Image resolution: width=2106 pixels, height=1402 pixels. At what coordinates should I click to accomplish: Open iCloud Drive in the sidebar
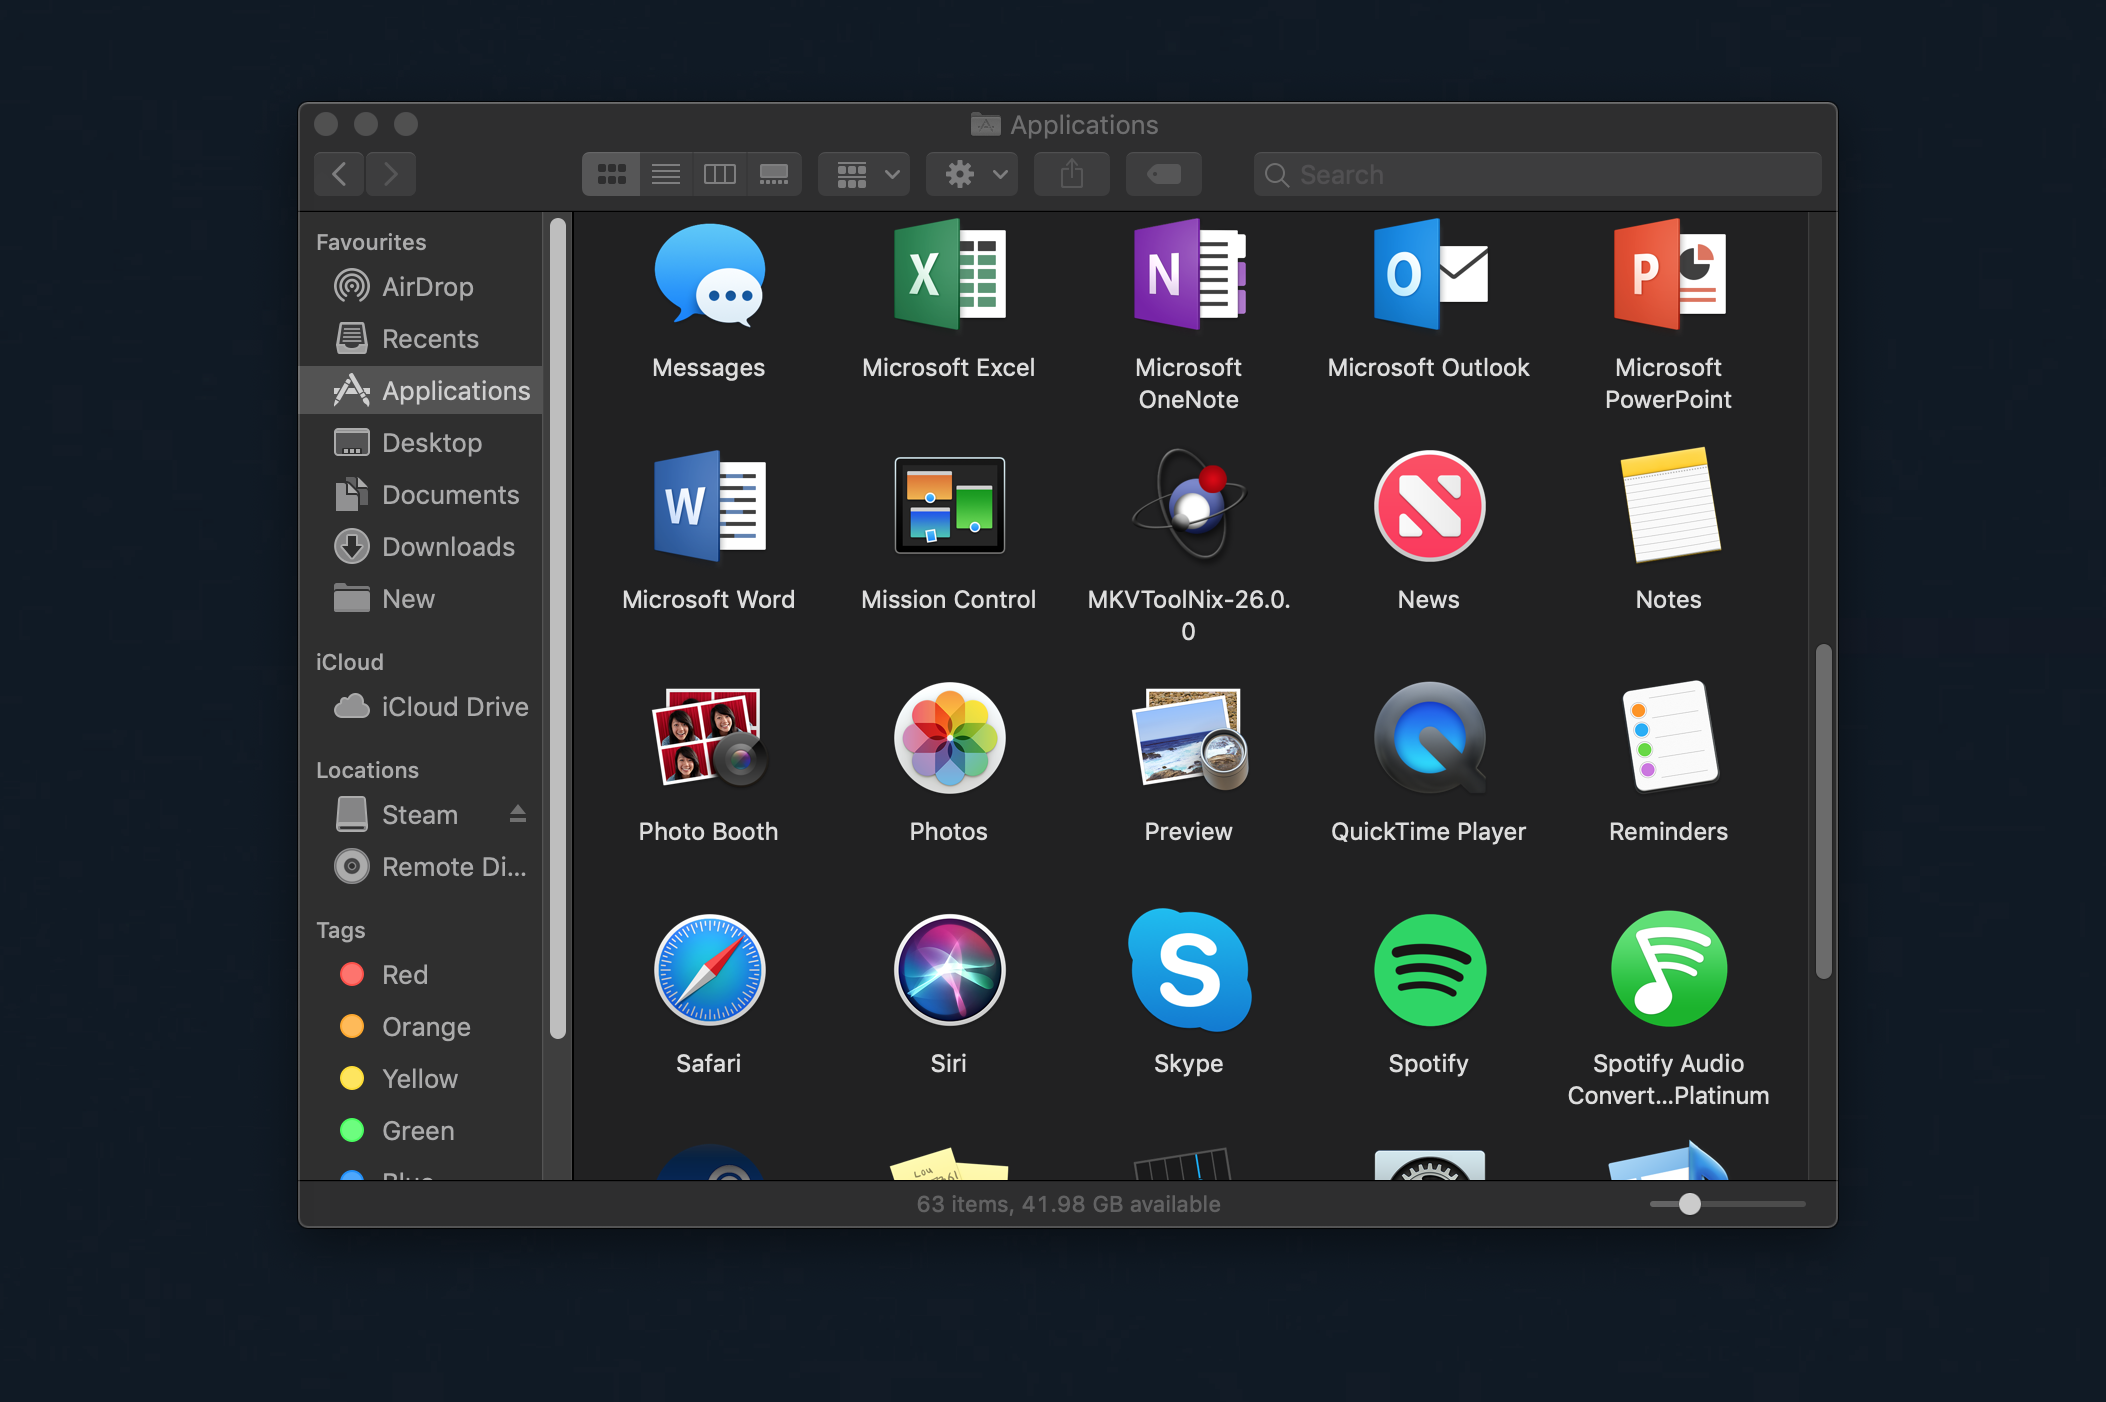pos(454,707)
